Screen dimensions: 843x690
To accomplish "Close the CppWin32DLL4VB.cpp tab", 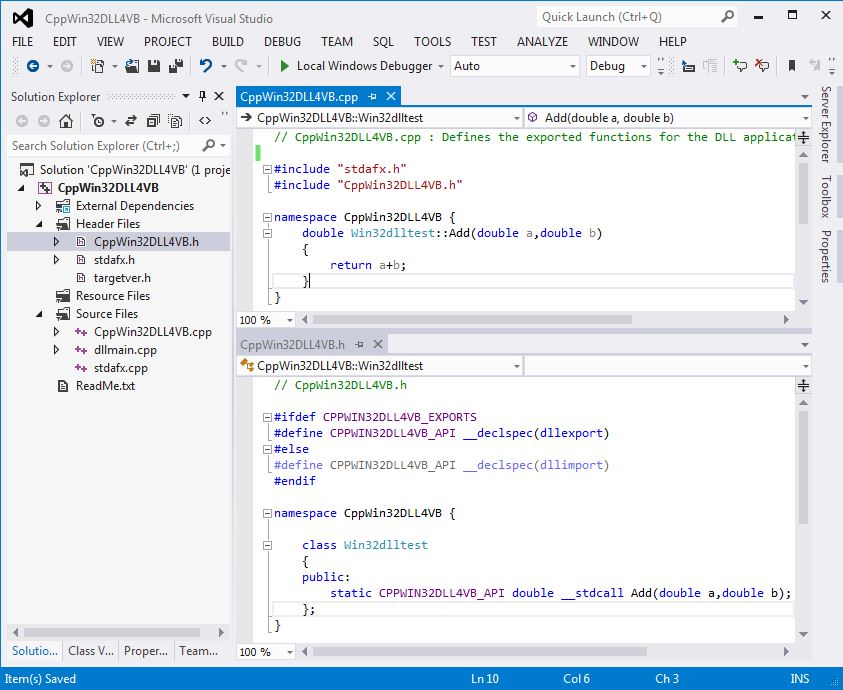I will pos(391,97).
